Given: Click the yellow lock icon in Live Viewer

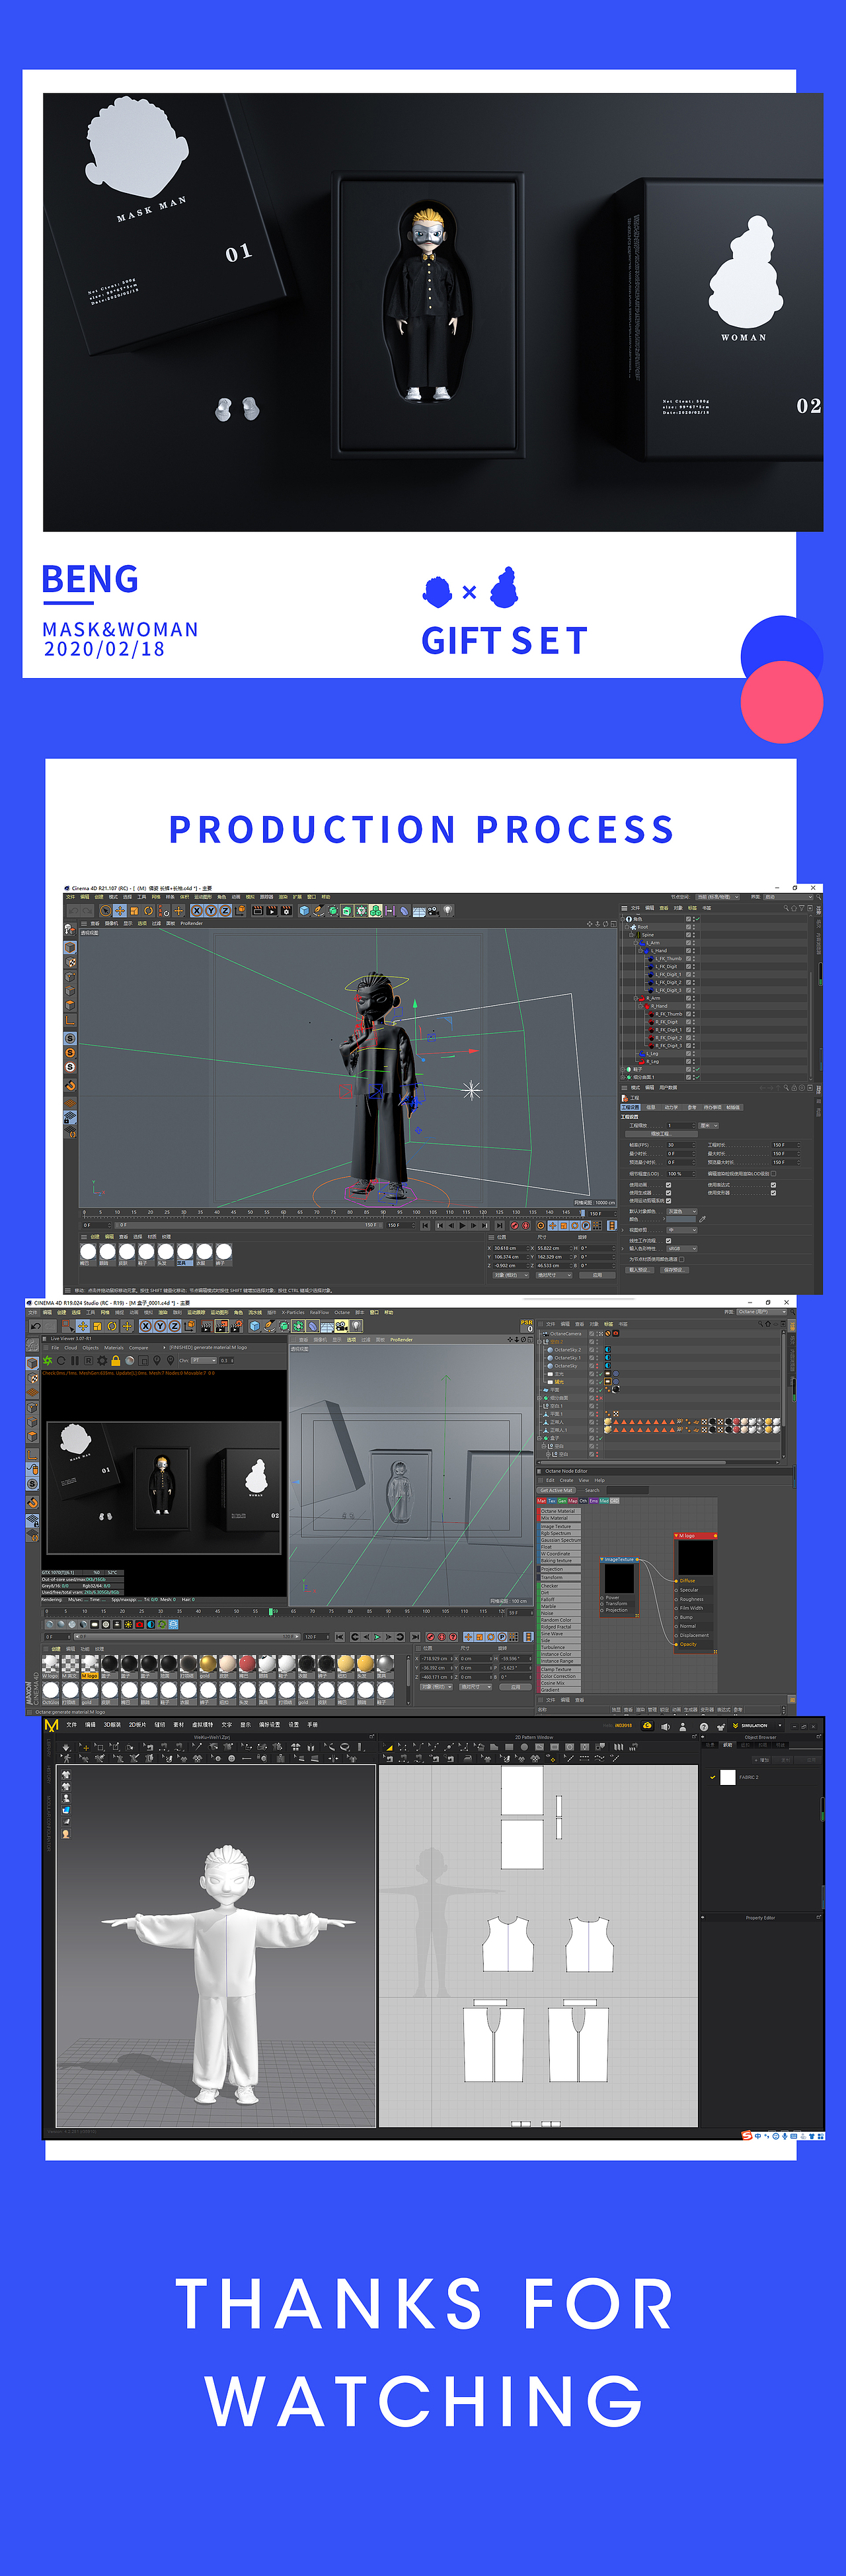Looking at the screenshot, I should [x=116, y=1361].
